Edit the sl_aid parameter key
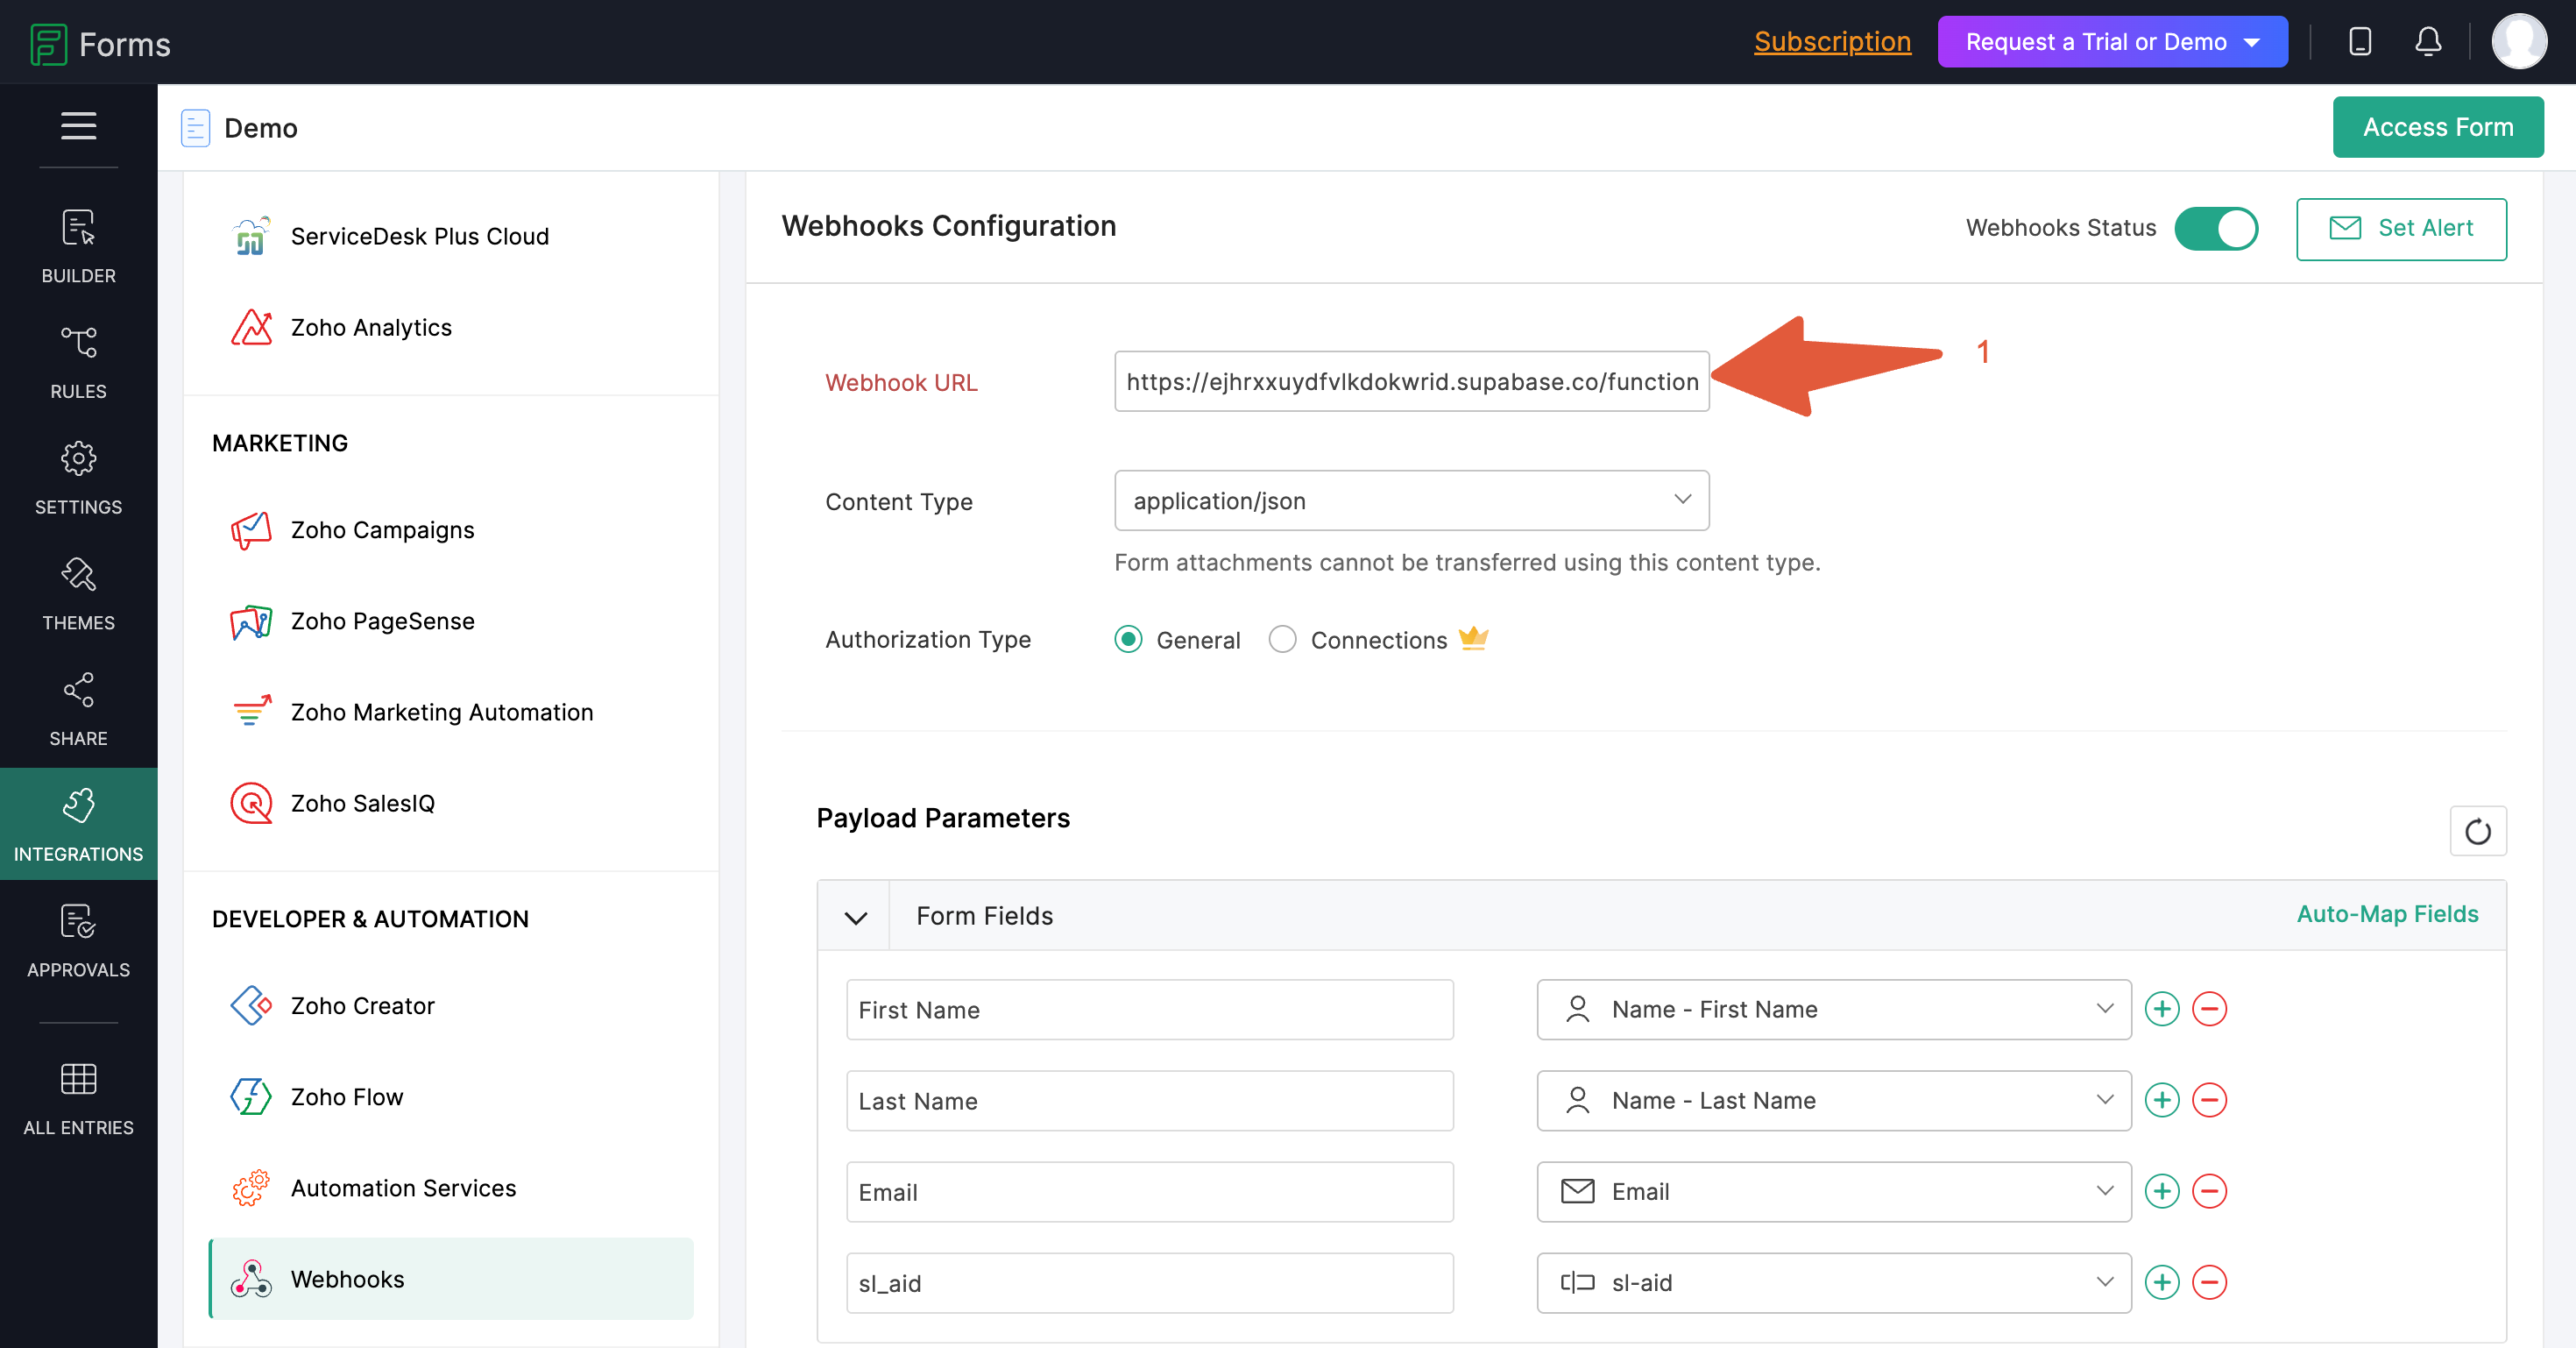 [x=1149, y=1282]
